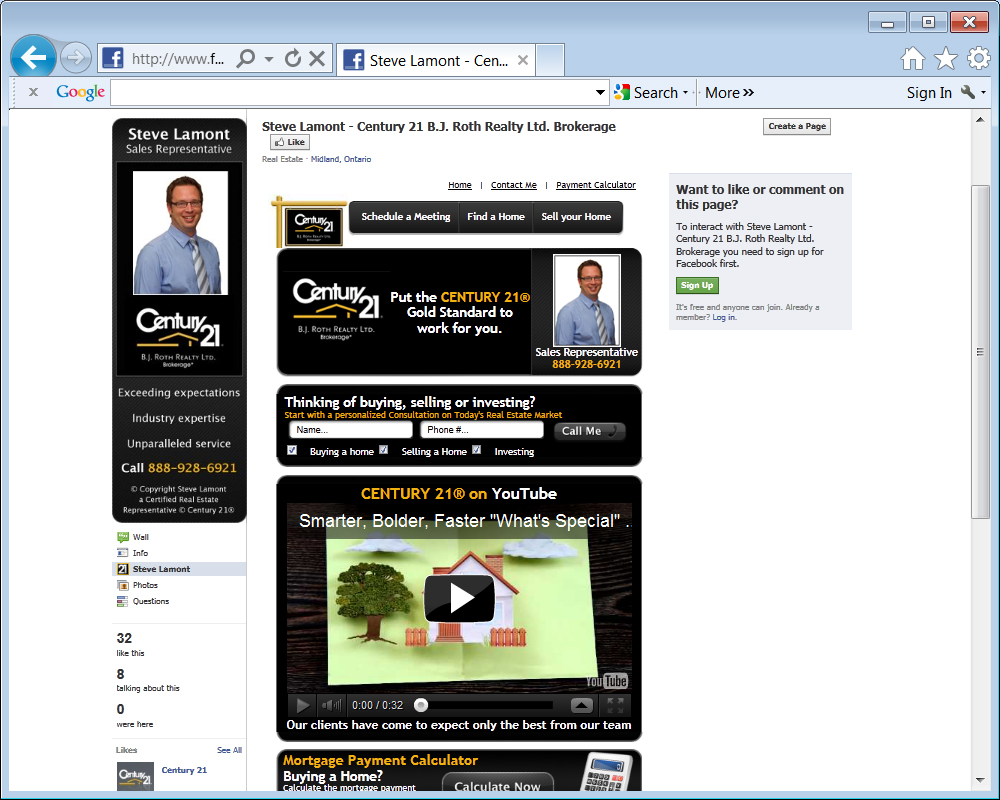Click the search magnifier in address bar
The width and height of the screenshot is (1000, 800).
[x=246, y=59]
